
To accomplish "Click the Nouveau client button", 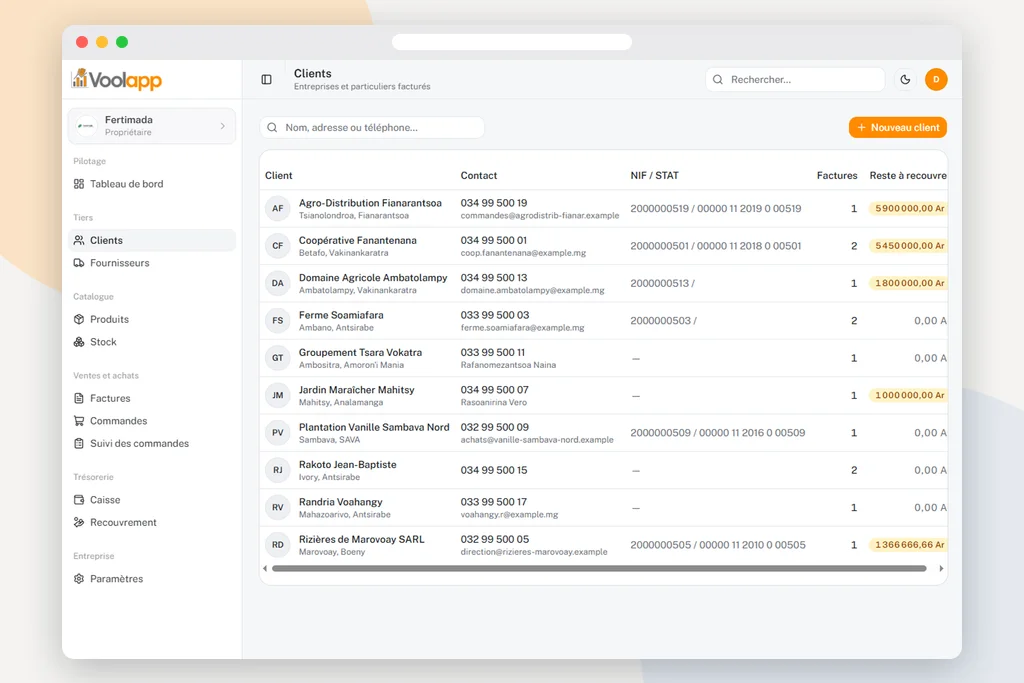I will (x=897, y=127).
